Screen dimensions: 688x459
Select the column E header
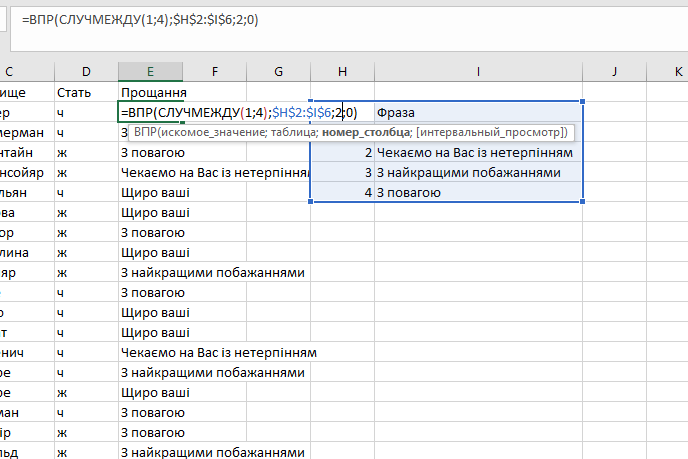pos(149,71)
